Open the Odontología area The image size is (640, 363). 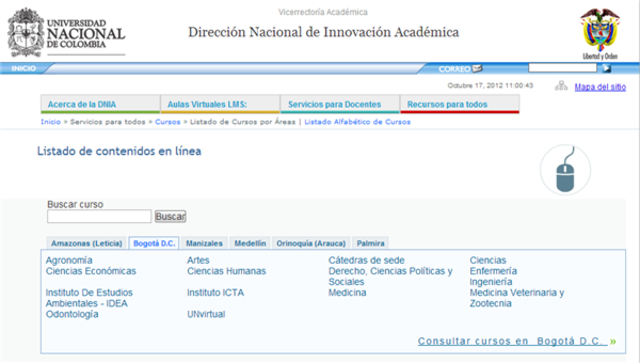[72, 314]
